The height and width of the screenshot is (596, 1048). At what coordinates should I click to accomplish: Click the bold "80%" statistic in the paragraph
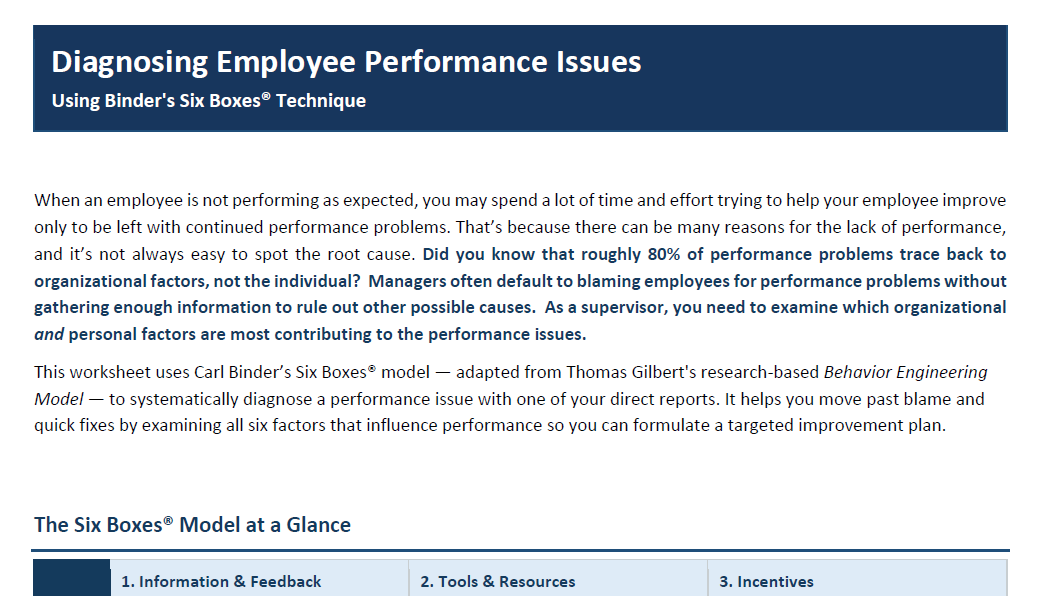click(664, 255)
